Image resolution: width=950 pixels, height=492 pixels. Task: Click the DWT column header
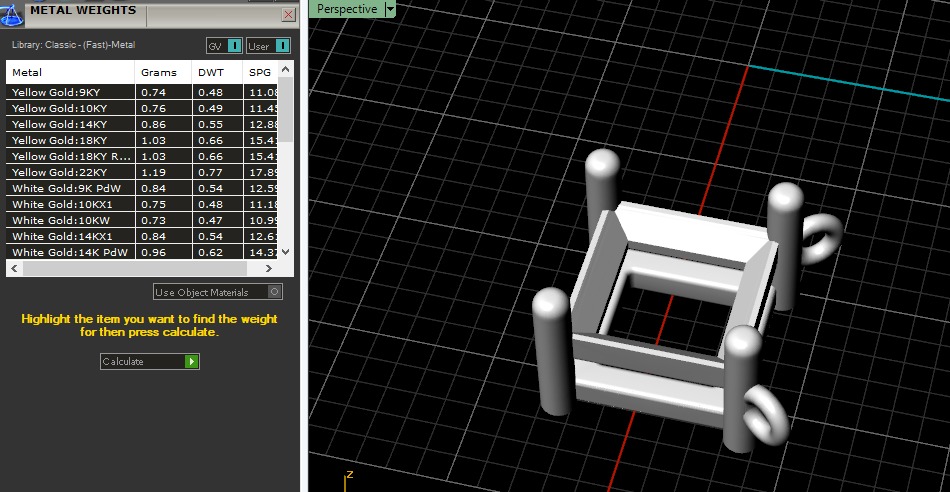coord(217,72)
